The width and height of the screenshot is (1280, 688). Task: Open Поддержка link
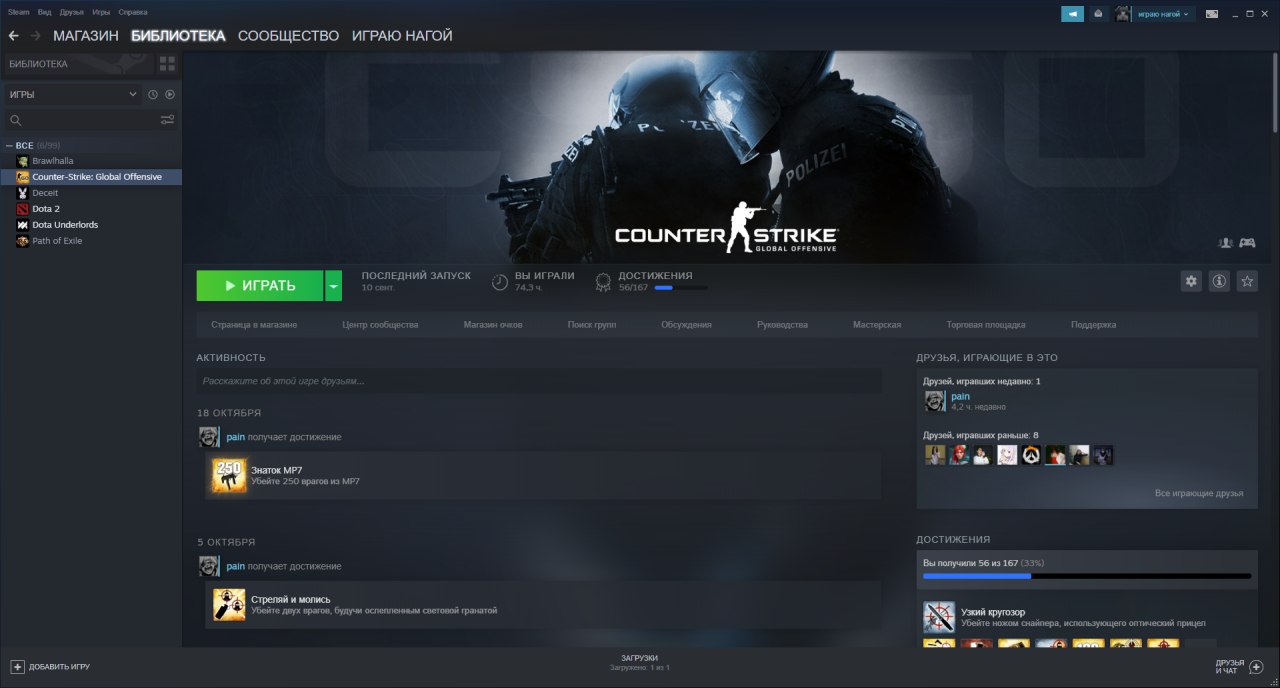(x=1093, y=325)
